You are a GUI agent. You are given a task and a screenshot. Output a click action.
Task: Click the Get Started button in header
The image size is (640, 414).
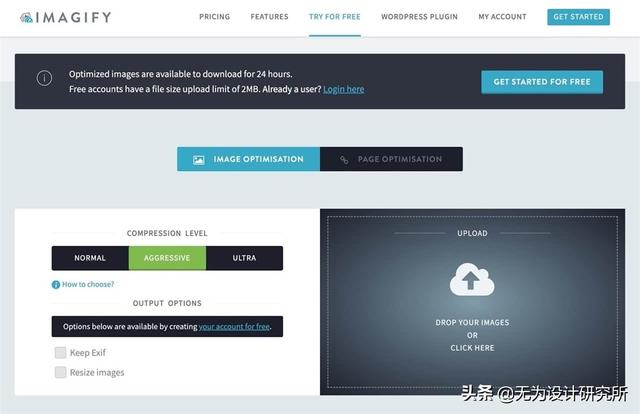point(578,17)
